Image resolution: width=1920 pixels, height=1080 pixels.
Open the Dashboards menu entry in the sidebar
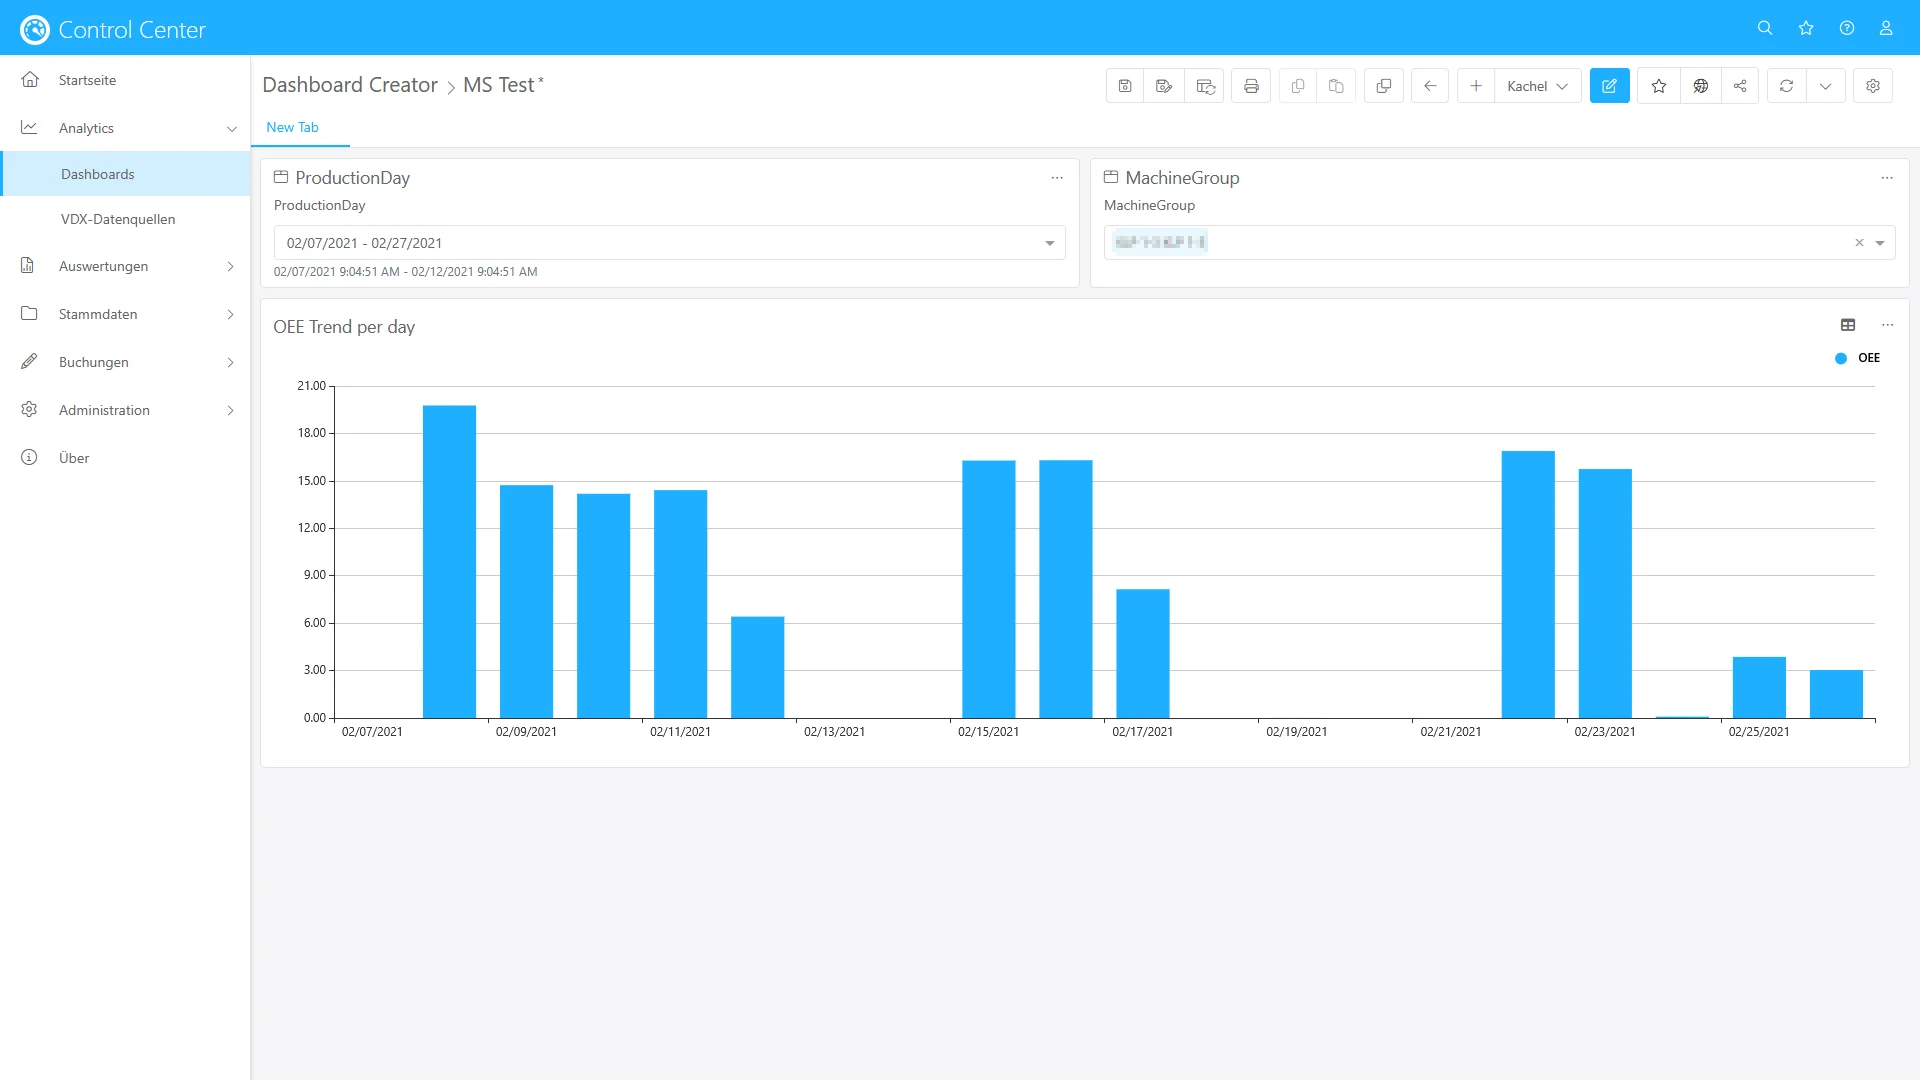(97, 173)
